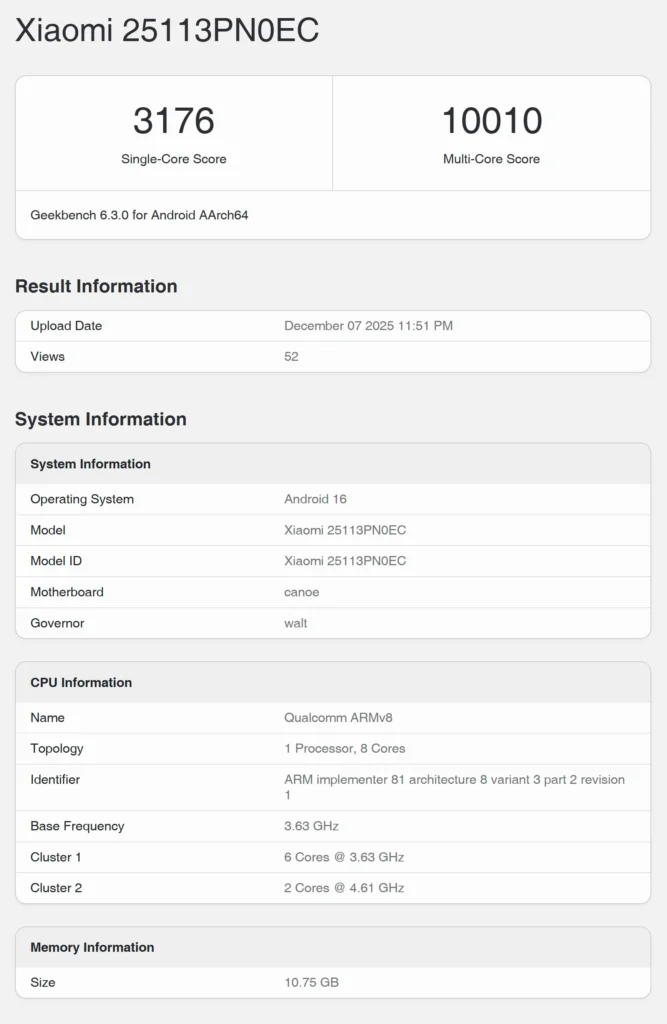
Task: Click the Single-Core Score label
Action: 174,159
